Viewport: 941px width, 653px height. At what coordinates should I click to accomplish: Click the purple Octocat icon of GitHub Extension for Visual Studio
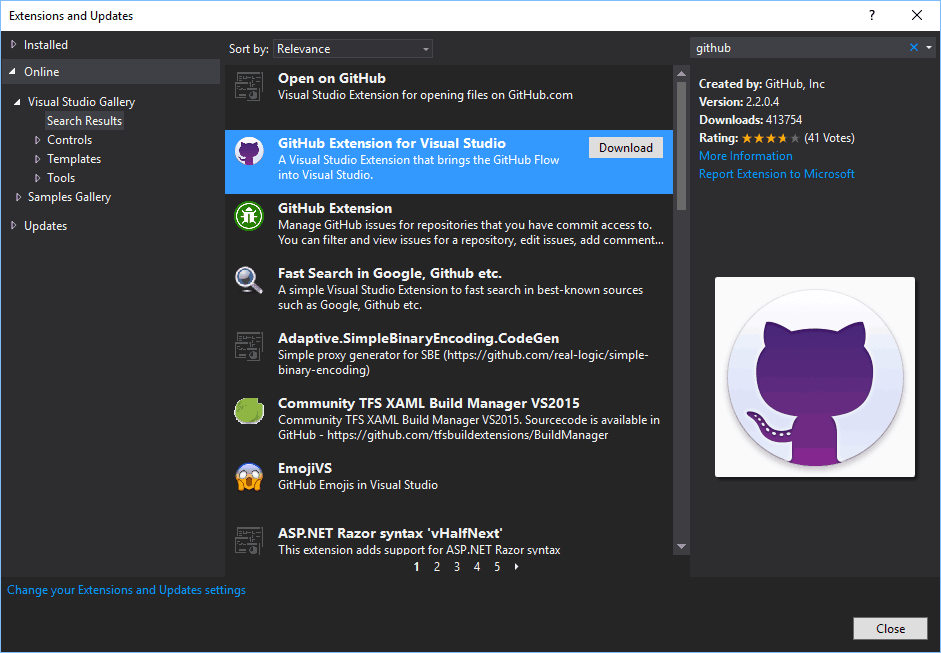[x=248, y=151]
